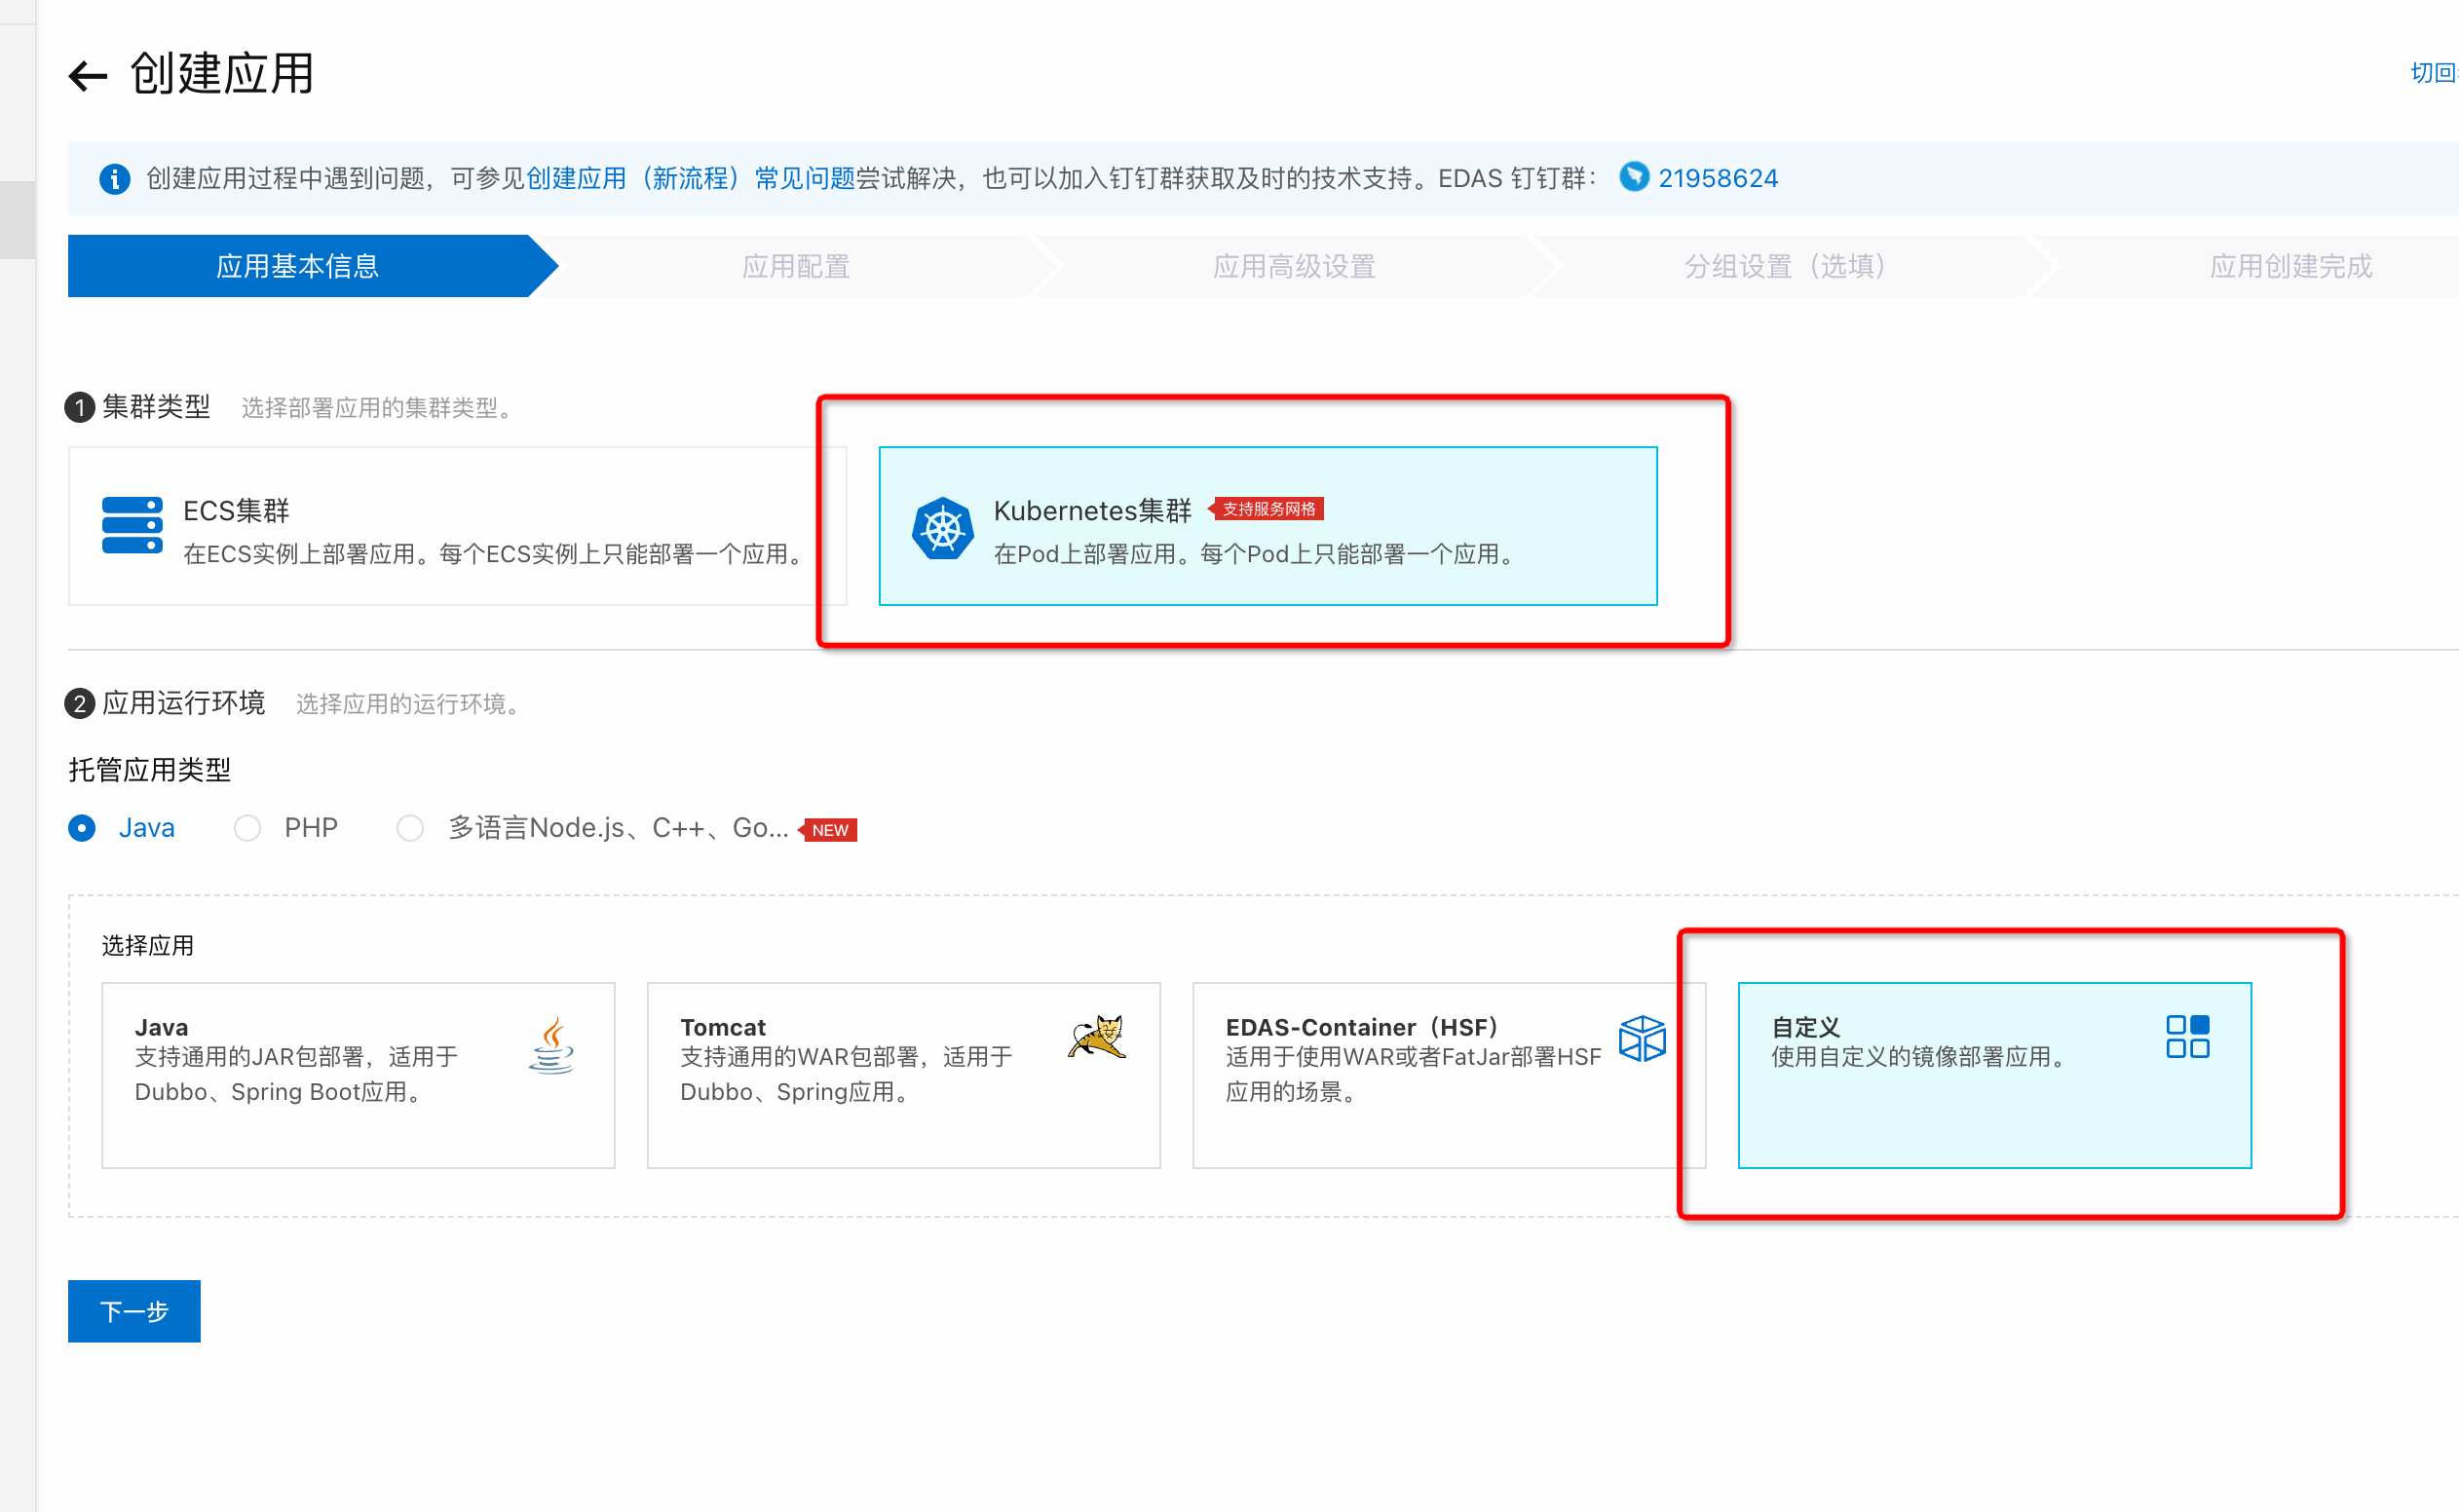Click the blue info icon in the notice banner
This screenshot has height=1512, width=2459.
click(x=115, y=179)
